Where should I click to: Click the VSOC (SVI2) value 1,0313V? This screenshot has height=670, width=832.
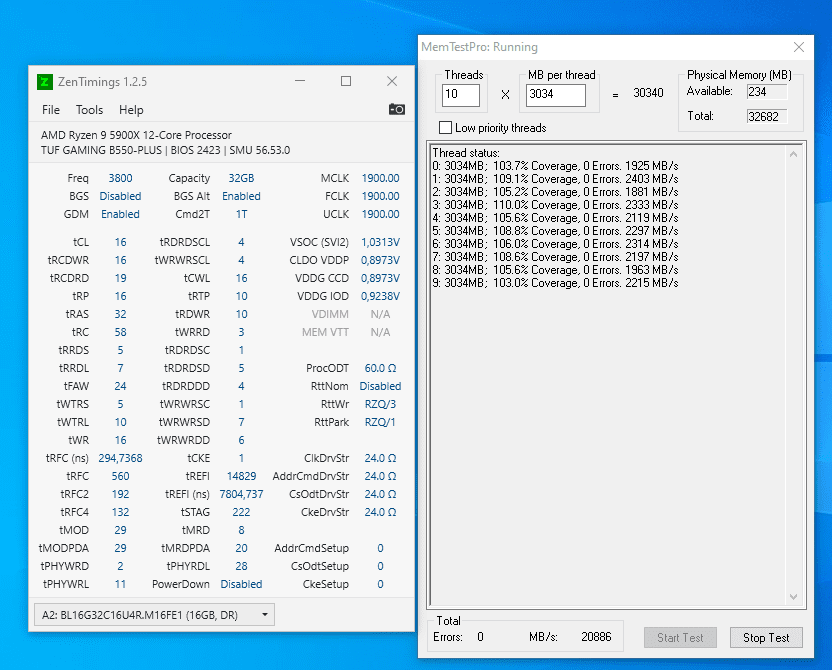coord(380,242)
